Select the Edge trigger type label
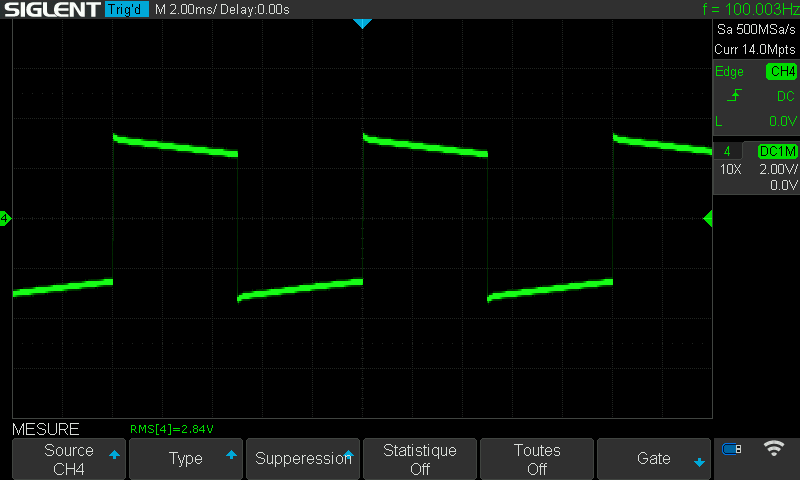800x480 pixels. point(730,71)
